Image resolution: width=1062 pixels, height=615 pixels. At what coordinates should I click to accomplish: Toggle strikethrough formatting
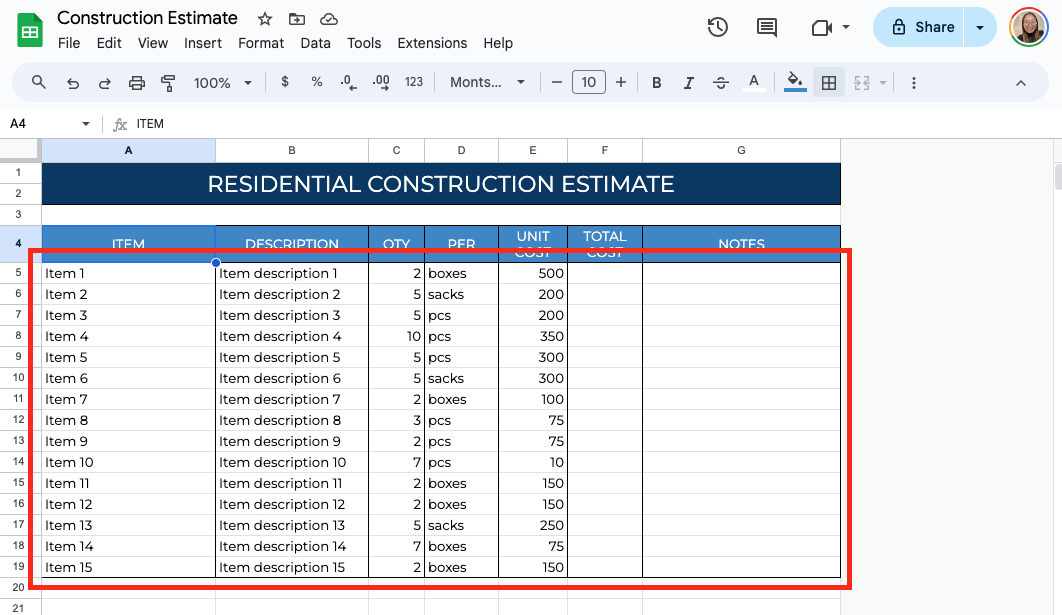pos(721,83)
